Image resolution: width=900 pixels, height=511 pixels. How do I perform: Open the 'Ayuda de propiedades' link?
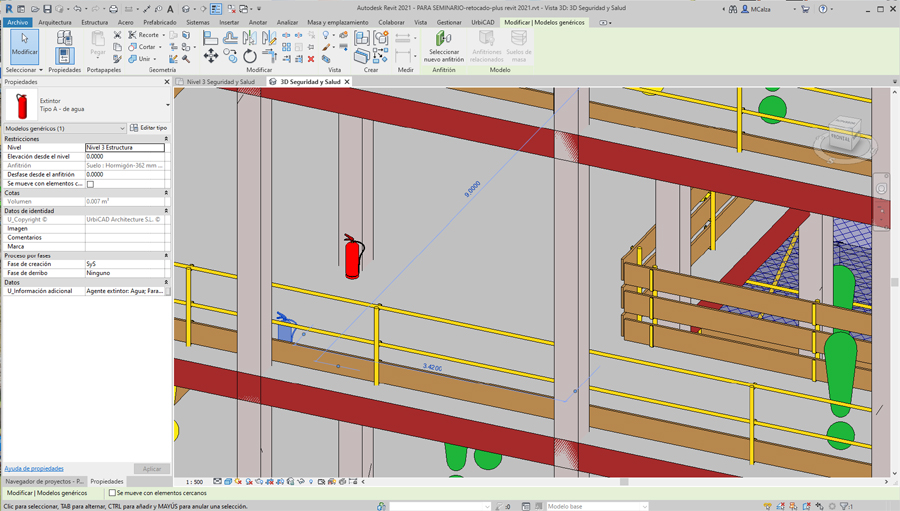34,468
